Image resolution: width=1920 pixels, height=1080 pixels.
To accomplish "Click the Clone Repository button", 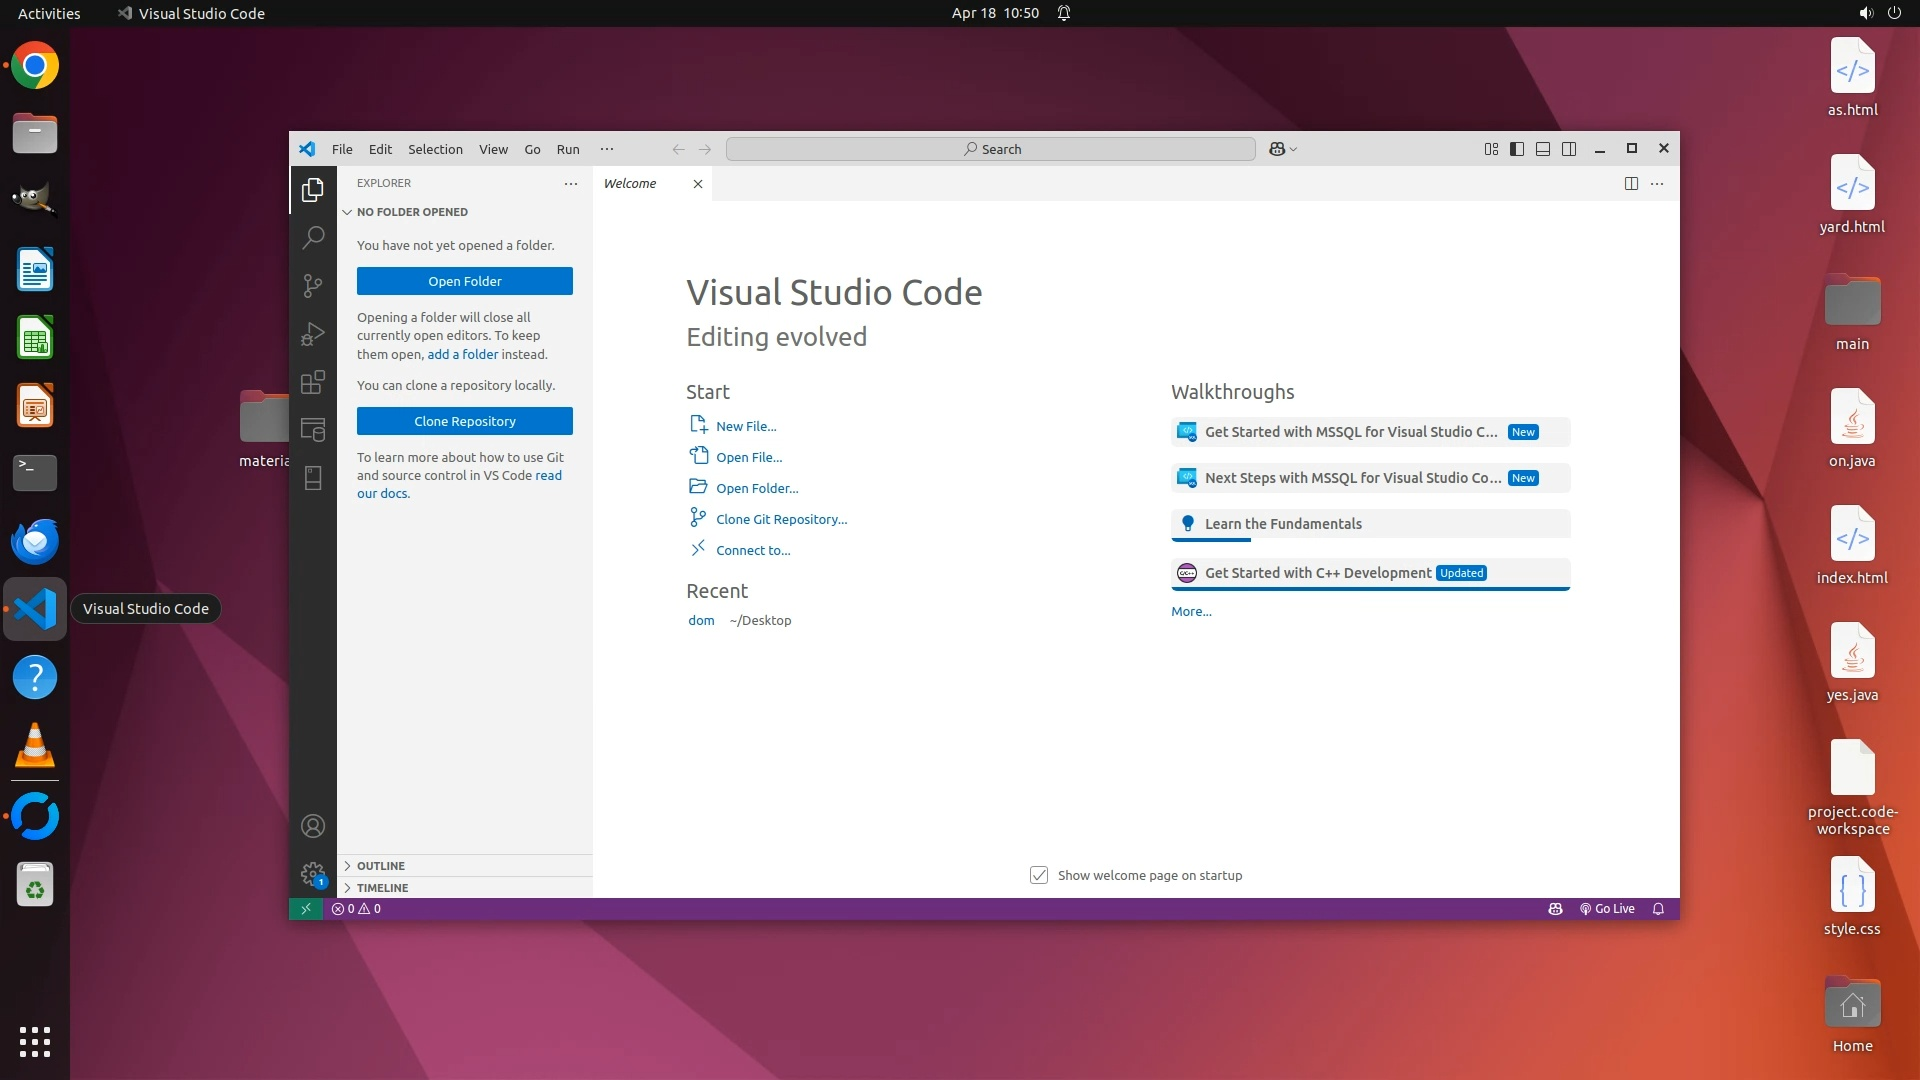I will pyautogui.click(x=465, y=421).
